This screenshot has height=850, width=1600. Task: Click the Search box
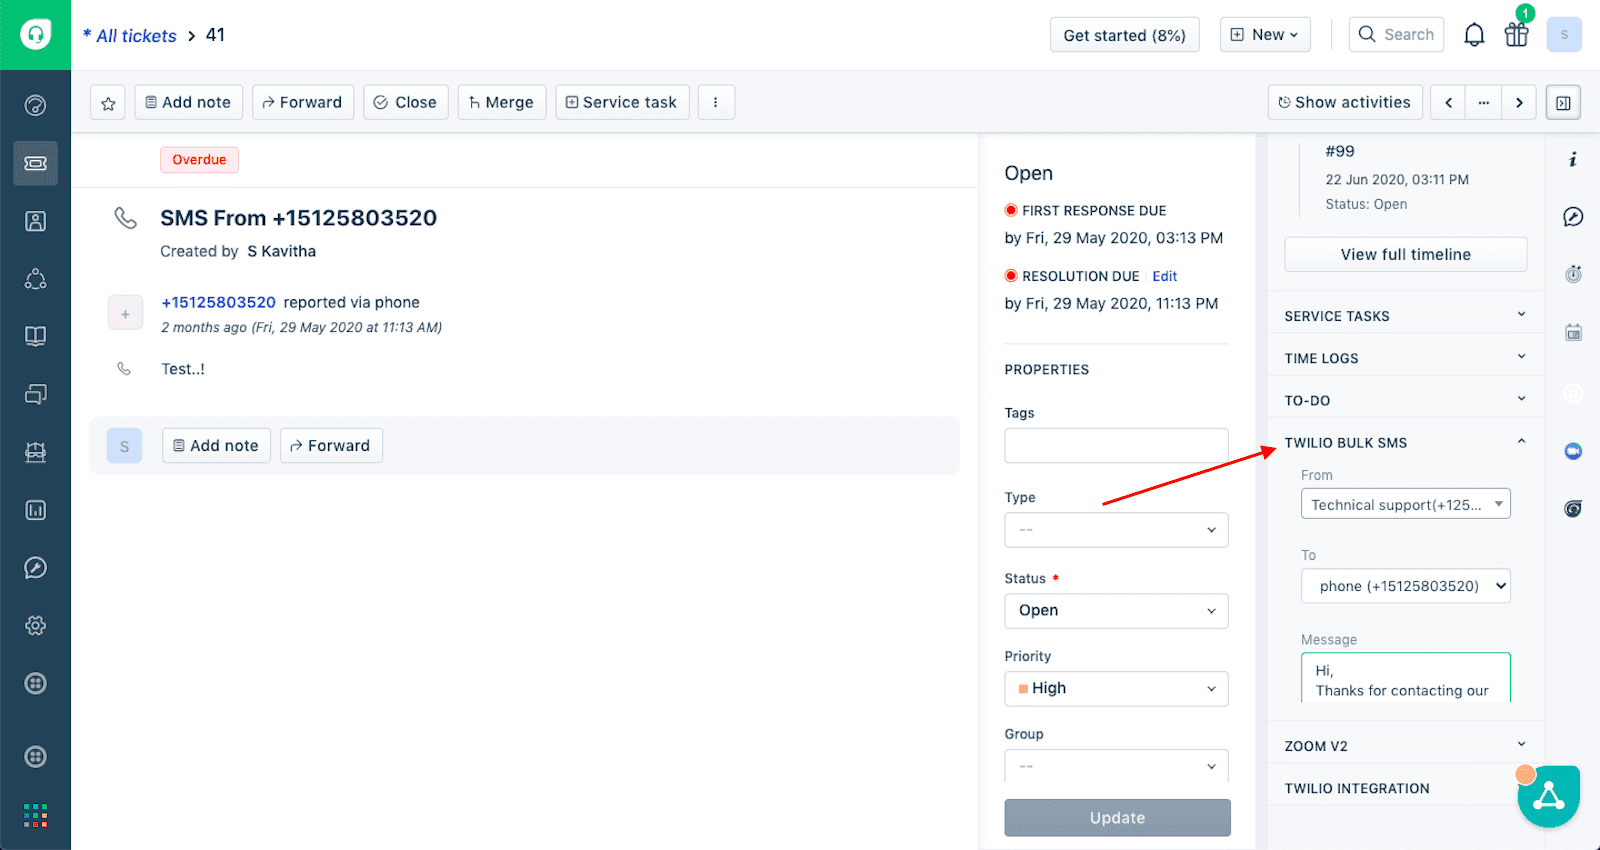(x=1397, y=35)
